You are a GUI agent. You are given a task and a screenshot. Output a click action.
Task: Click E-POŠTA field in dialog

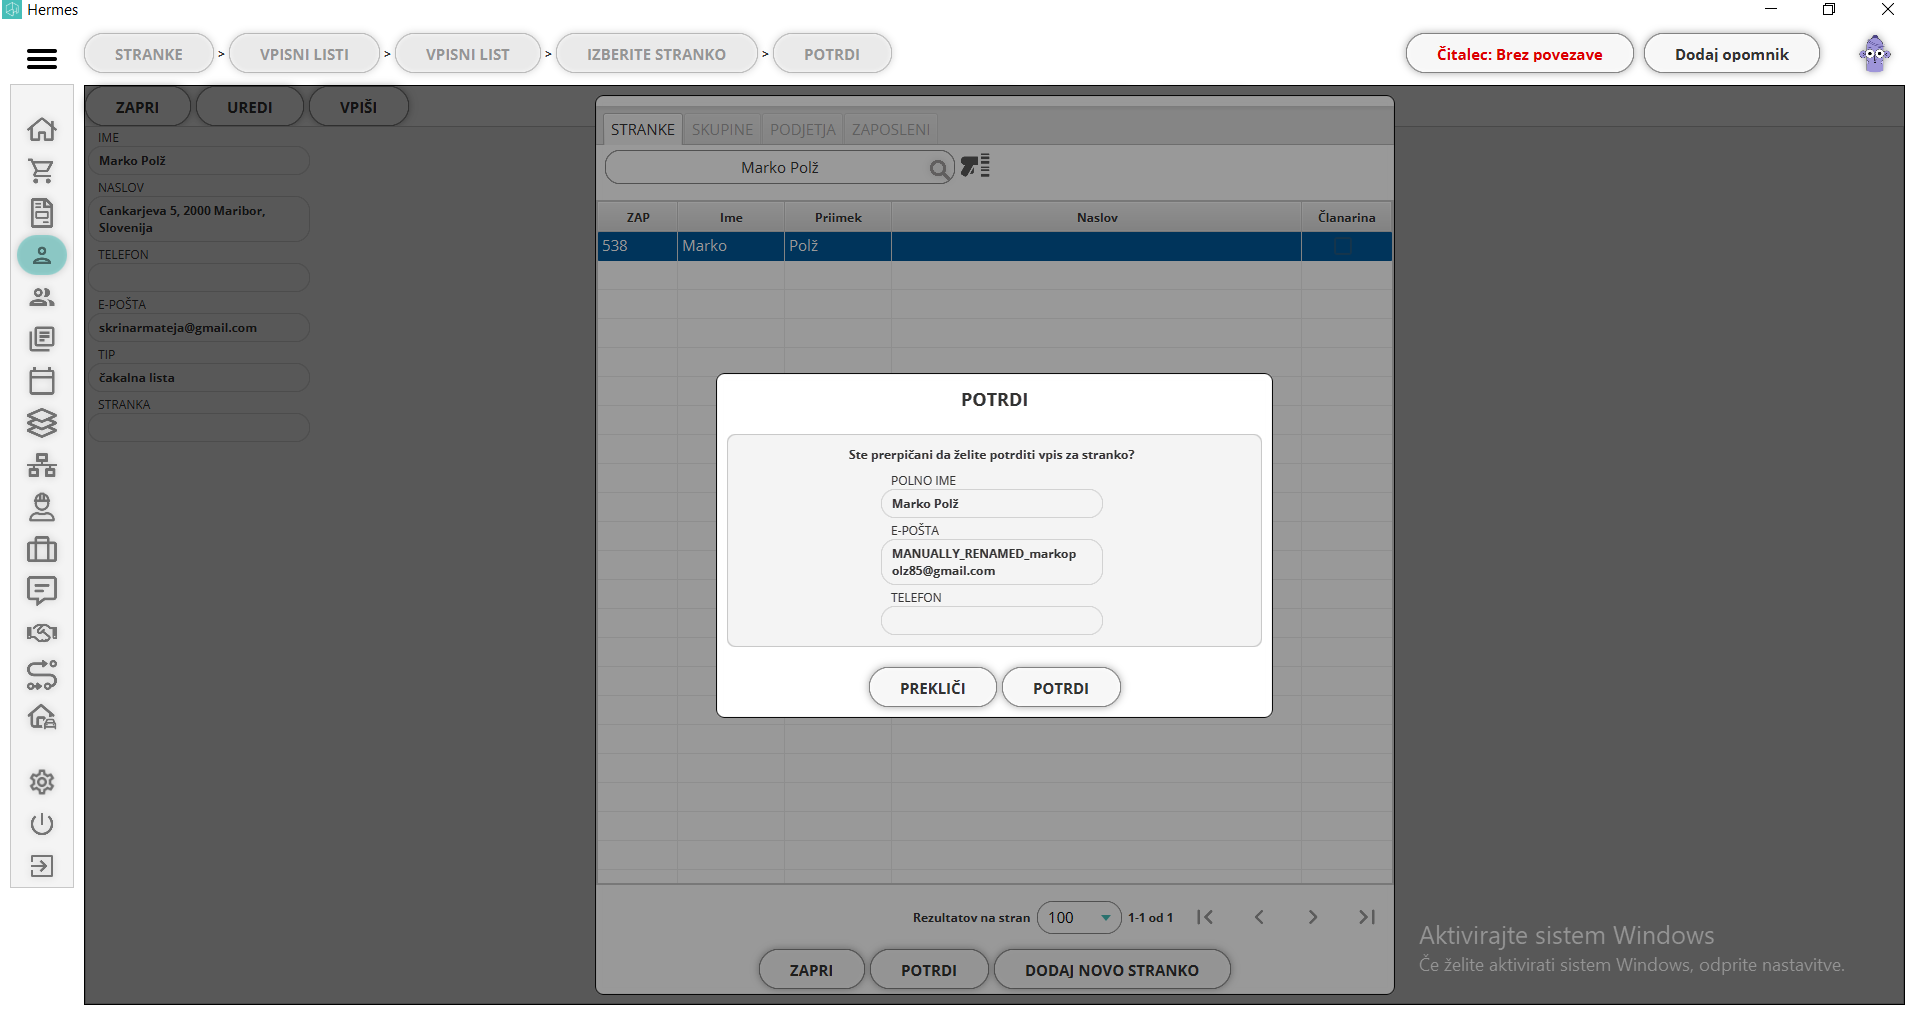click(x=991, y=562)
